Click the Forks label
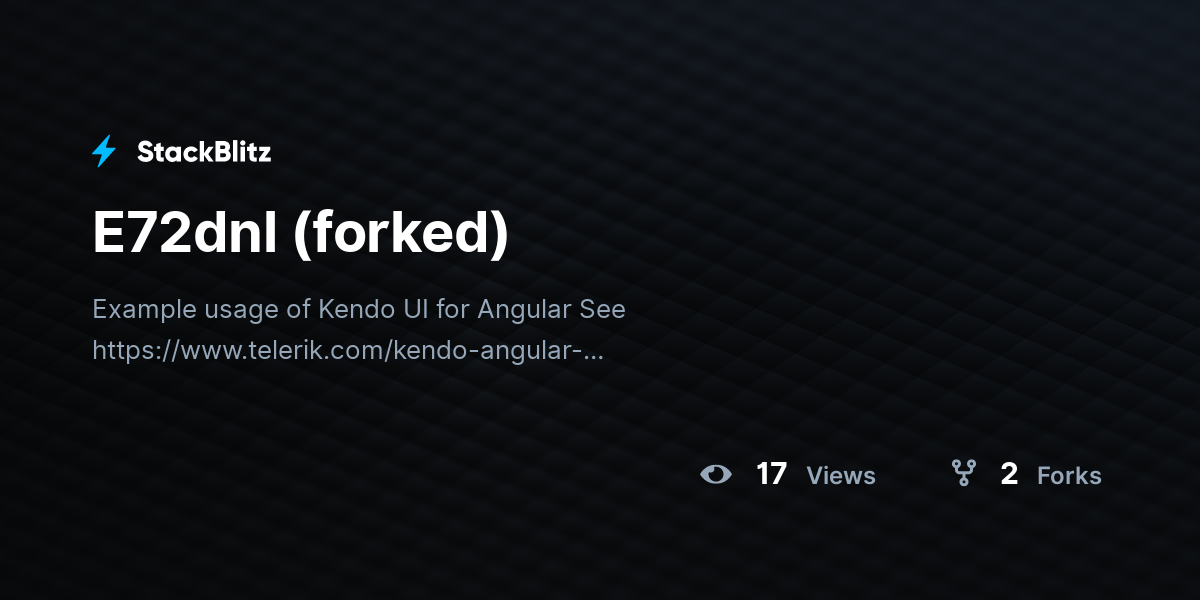The width and height of the screenshot is (1200, 600). click(1069, 476)
